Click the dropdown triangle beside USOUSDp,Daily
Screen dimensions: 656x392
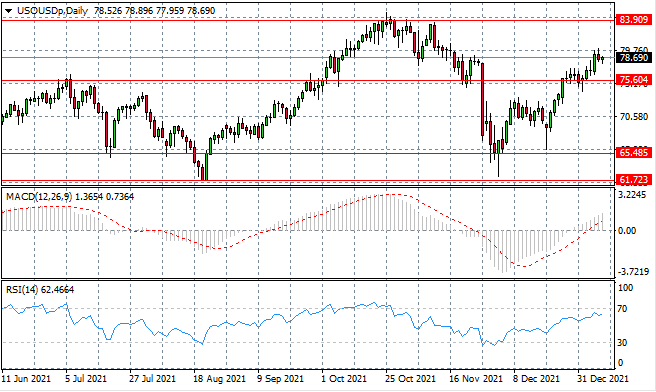click(8, 11)
